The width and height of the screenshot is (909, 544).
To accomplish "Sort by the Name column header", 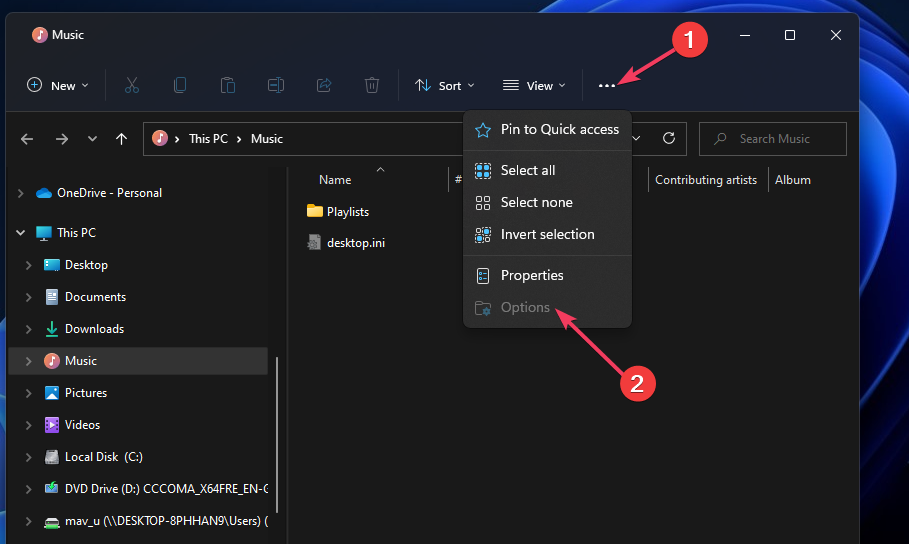I will click(335, 180).
